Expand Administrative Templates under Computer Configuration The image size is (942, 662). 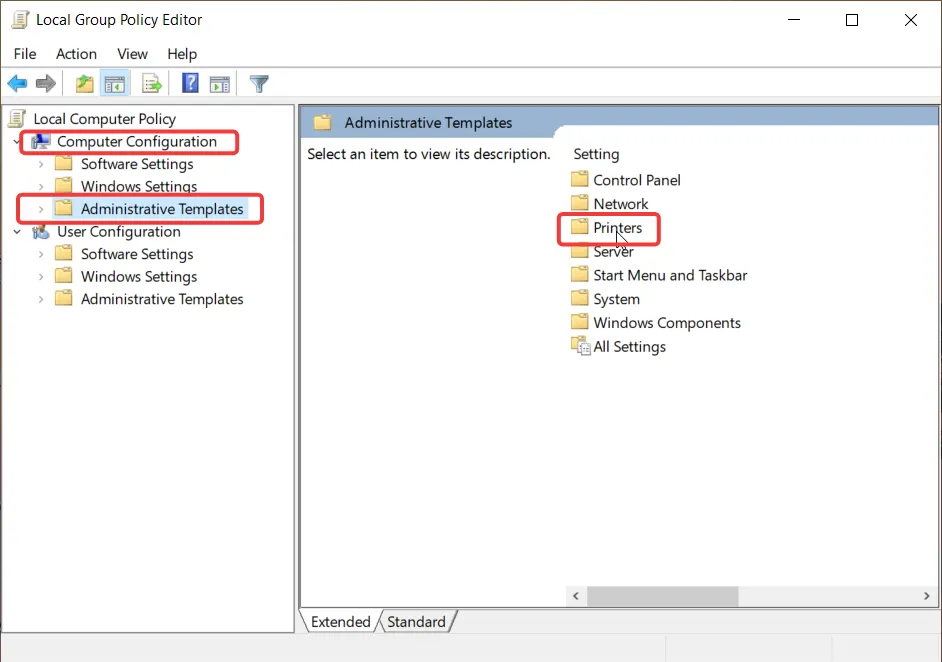coord(41,209)
